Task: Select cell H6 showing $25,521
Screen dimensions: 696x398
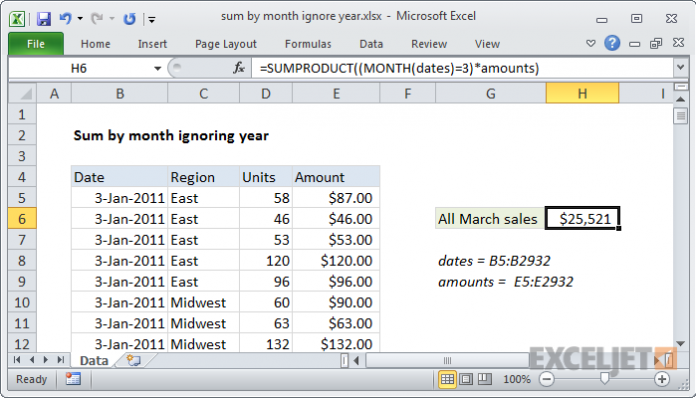Action: click(x=582, y=218)
